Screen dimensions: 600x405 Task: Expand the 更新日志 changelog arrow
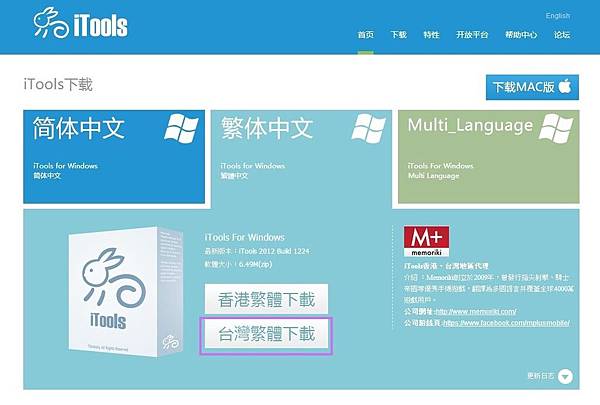[565, 376]
